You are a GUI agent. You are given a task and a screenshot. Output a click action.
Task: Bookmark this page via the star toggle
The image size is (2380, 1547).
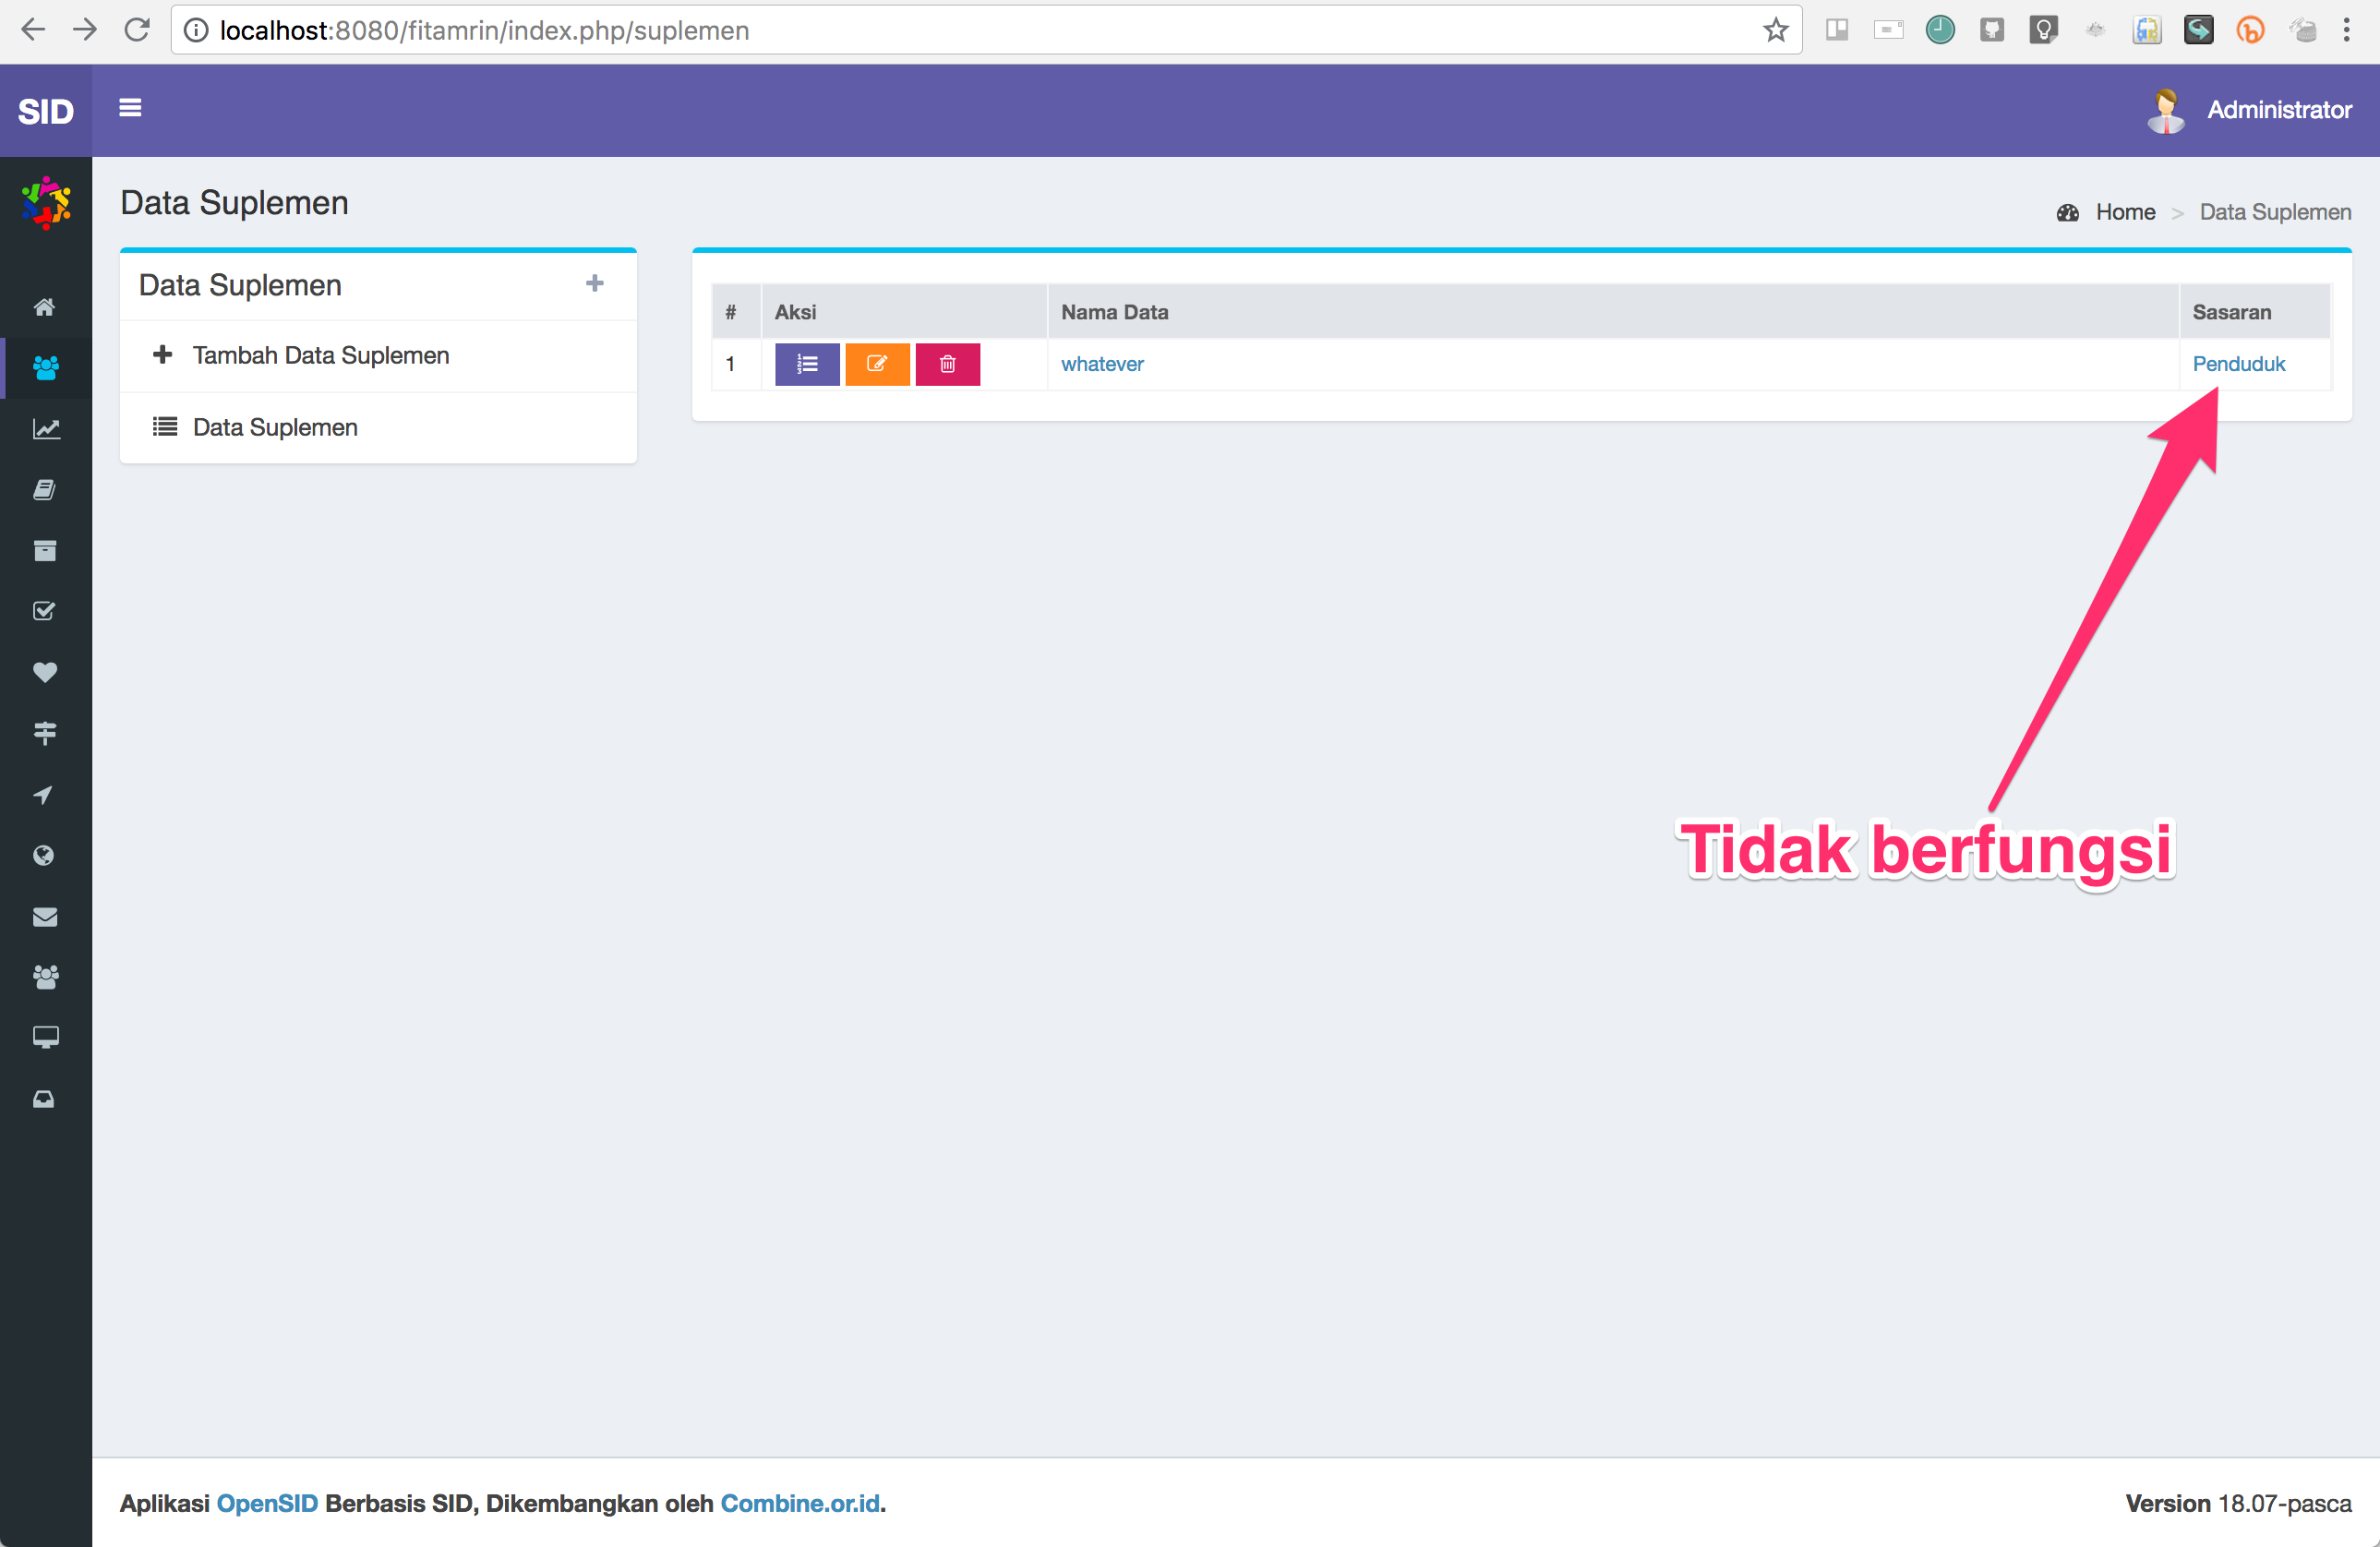point(1776,30)
